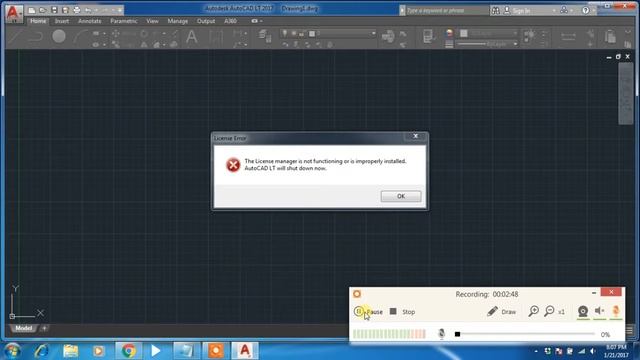The width and height of the screenshot is (640, 360).
Task: Click the binoculars search icon
Action: click(x=496, y=10)
